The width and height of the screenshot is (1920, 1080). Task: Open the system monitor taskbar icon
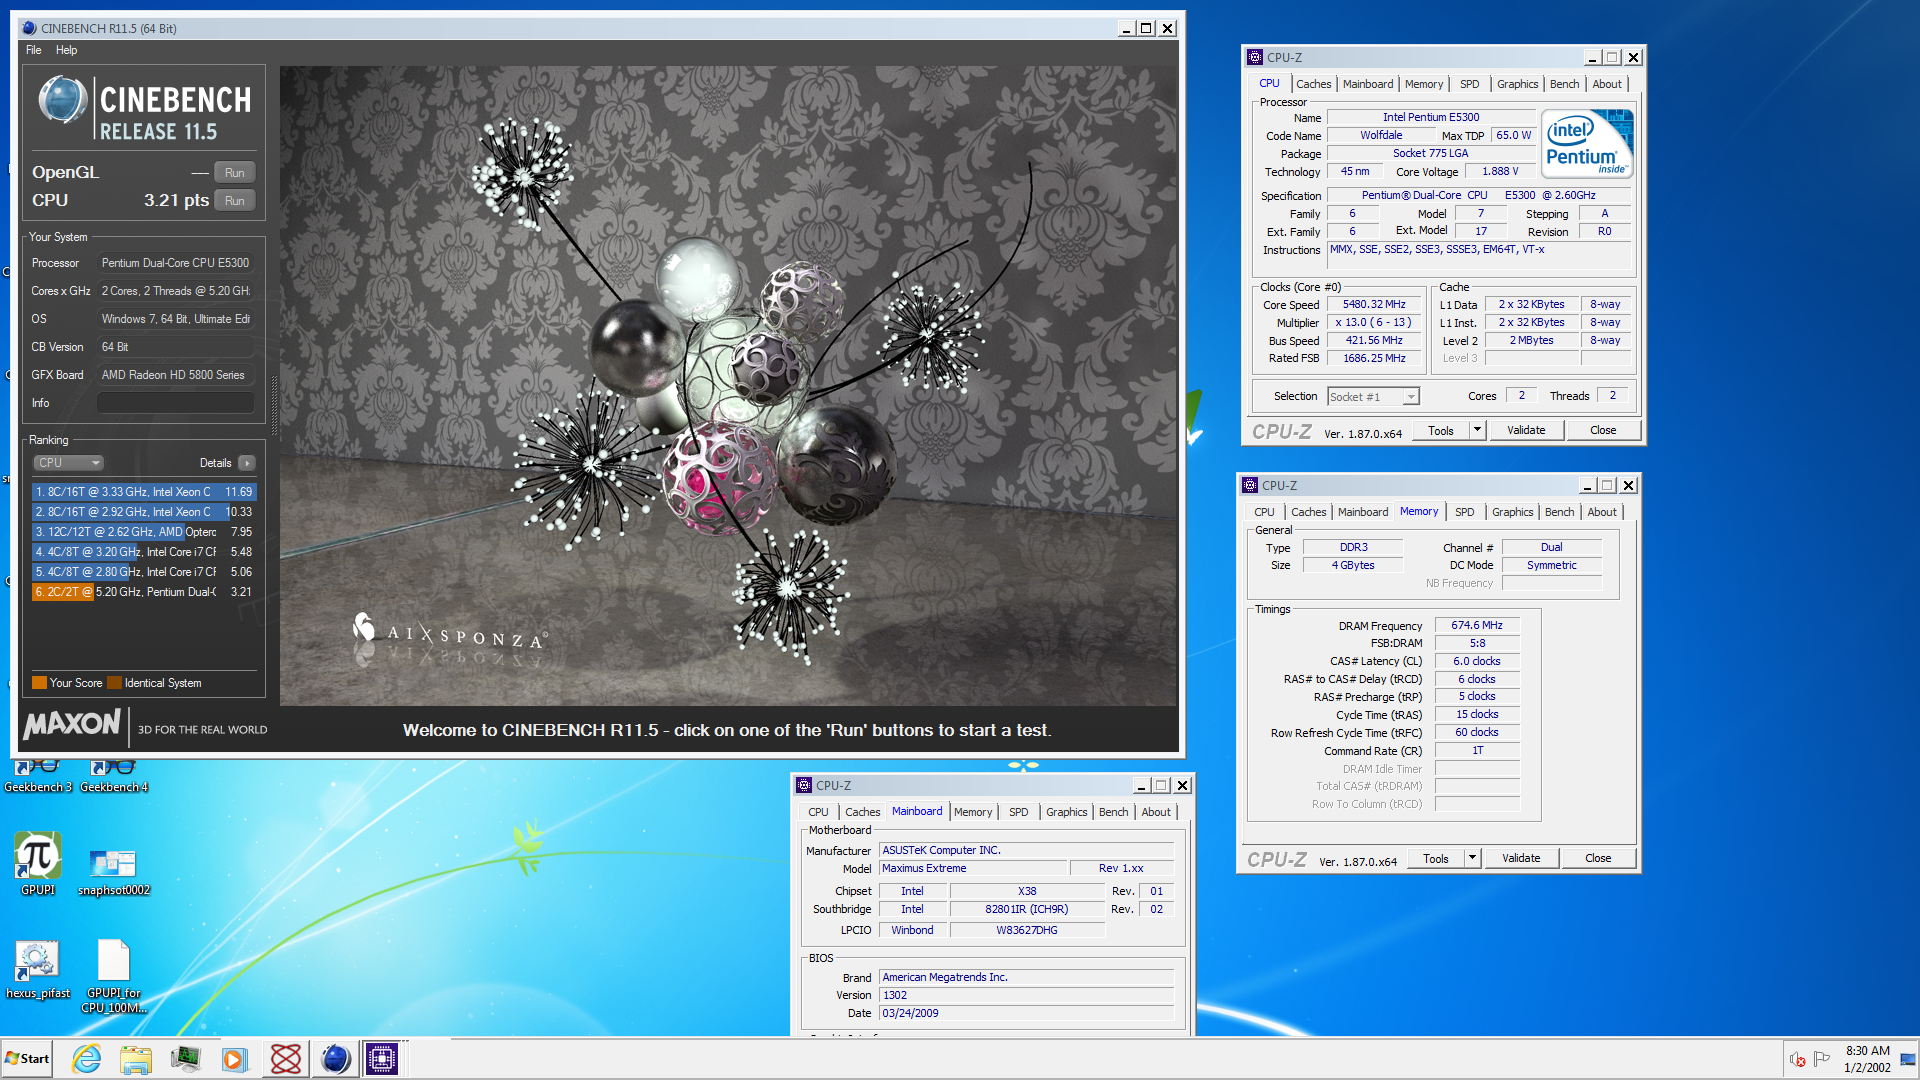click(x=185, y=1058)
